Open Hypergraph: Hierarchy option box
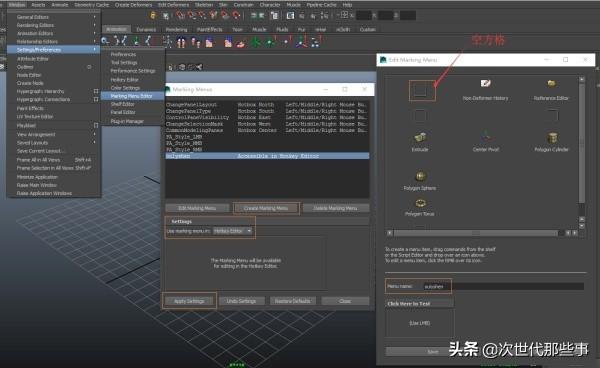This screenshot has width=600, height=368. point(96,91)
